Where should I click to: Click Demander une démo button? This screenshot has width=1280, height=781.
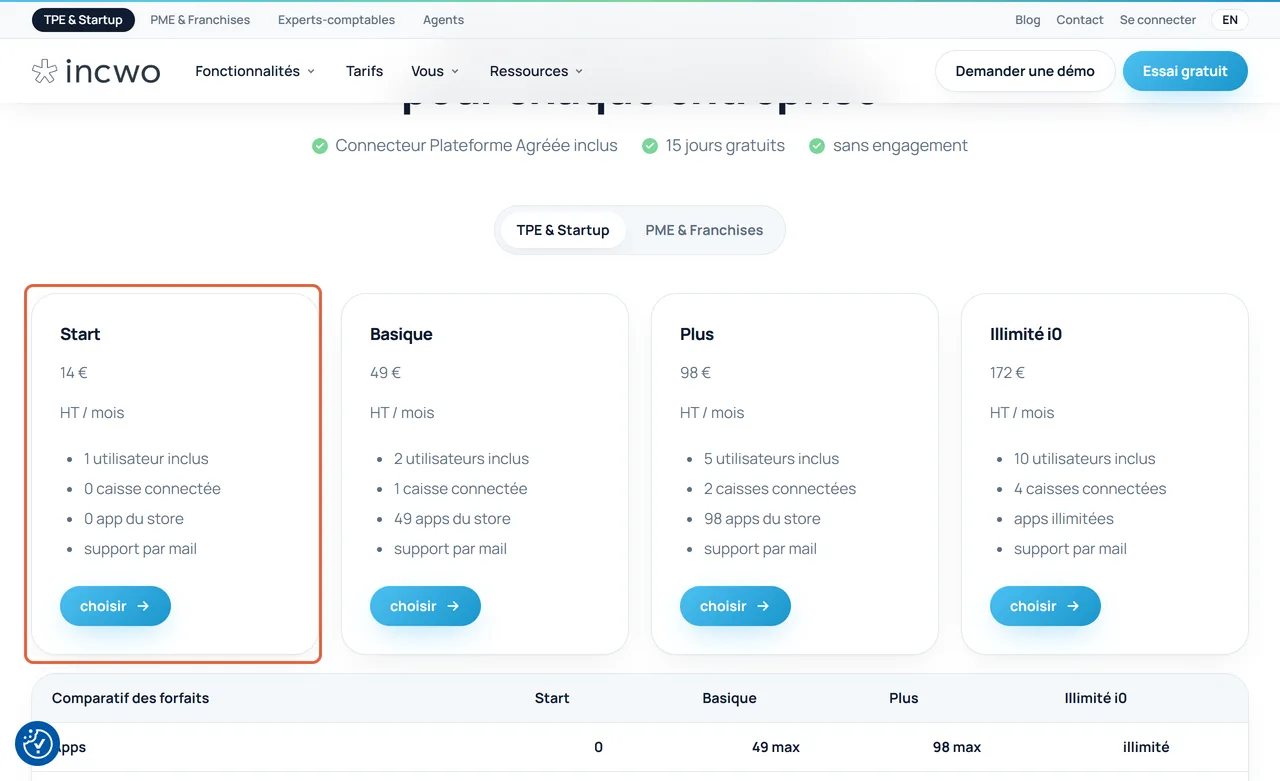coord(1025,71)
